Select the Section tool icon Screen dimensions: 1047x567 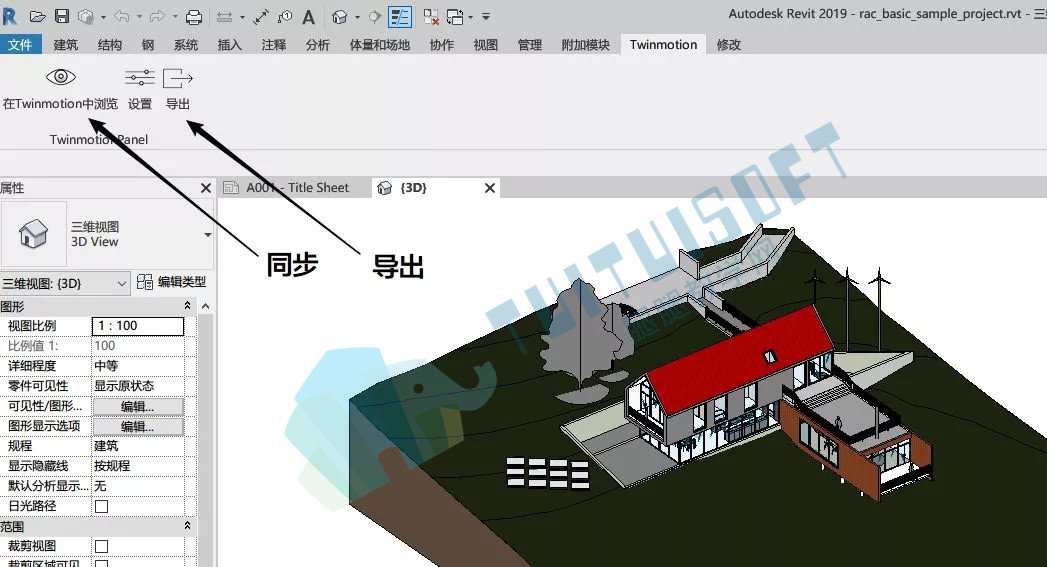(x=375, y=17)
